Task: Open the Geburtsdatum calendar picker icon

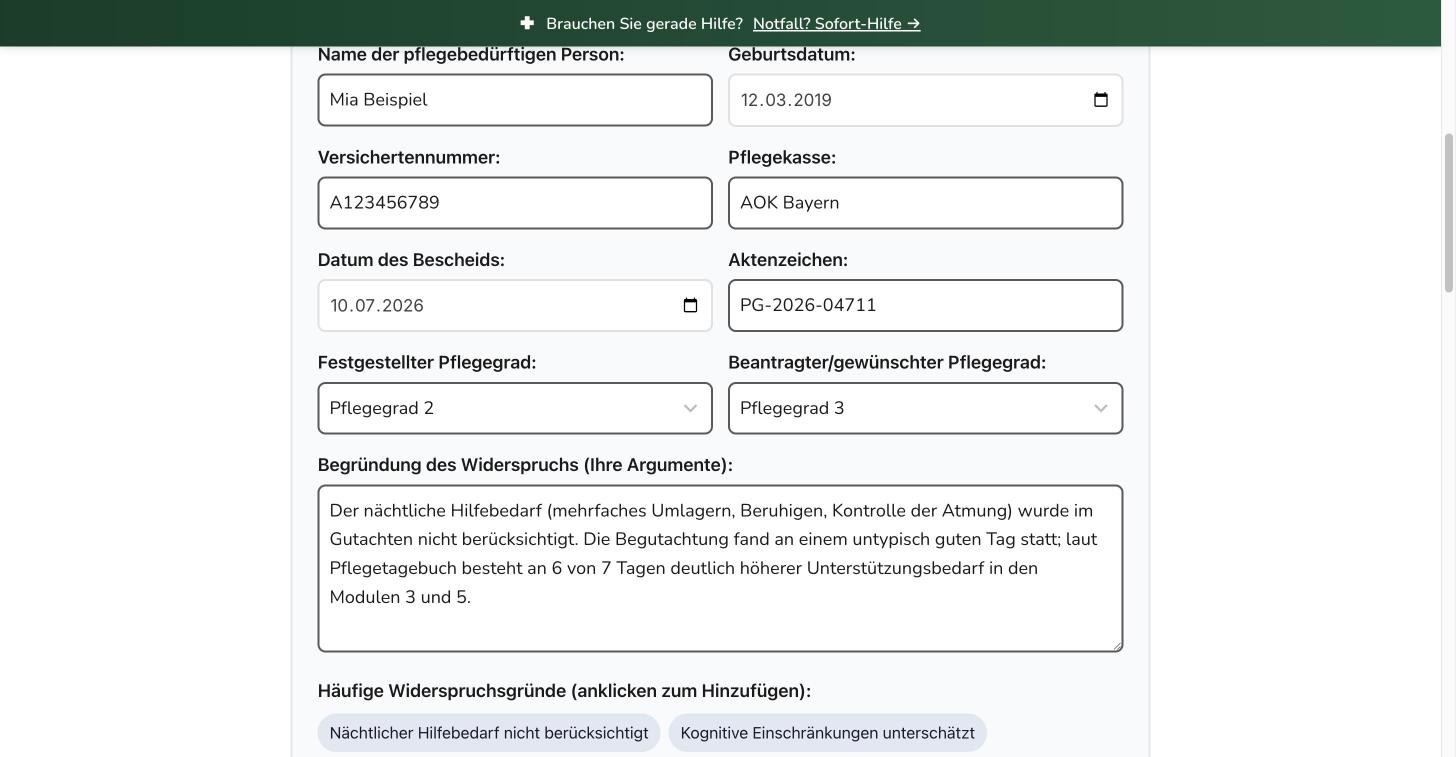Action: click(x=1101, y=100)
